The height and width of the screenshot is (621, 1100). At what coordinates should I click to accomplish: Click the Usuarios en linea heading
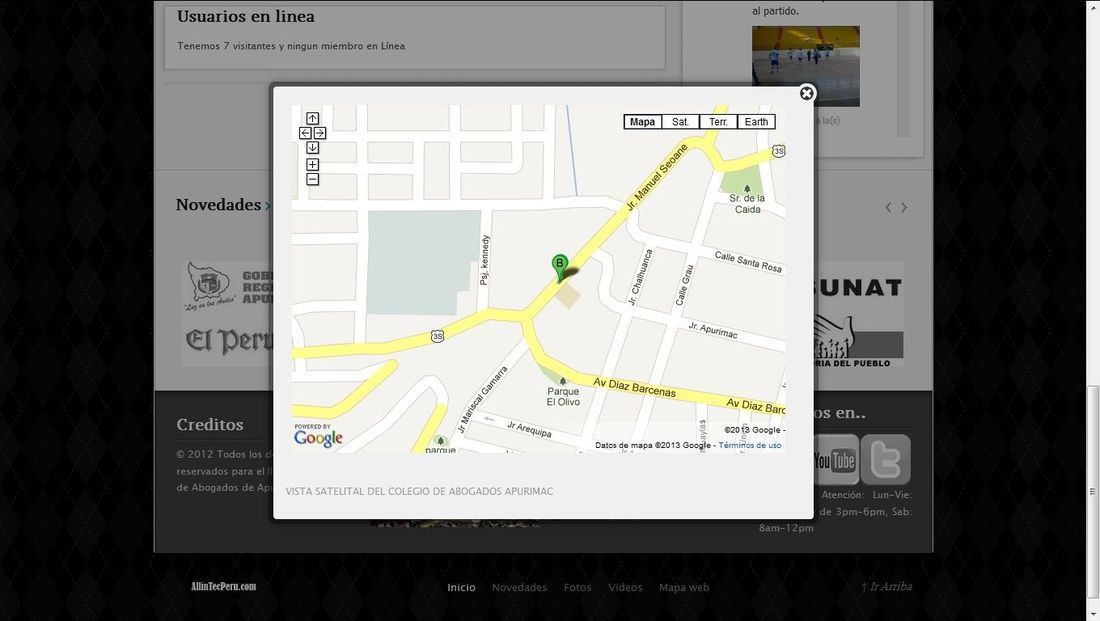point(246,16)
